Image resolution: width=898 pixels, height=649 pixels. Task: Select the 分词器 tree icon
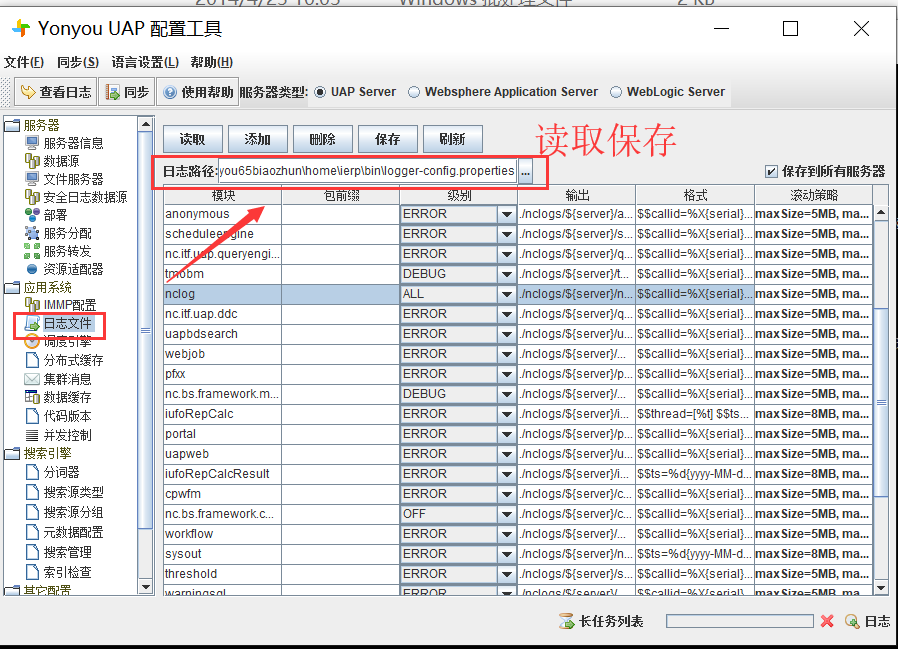pyautogui.click(x=32, y=472)
